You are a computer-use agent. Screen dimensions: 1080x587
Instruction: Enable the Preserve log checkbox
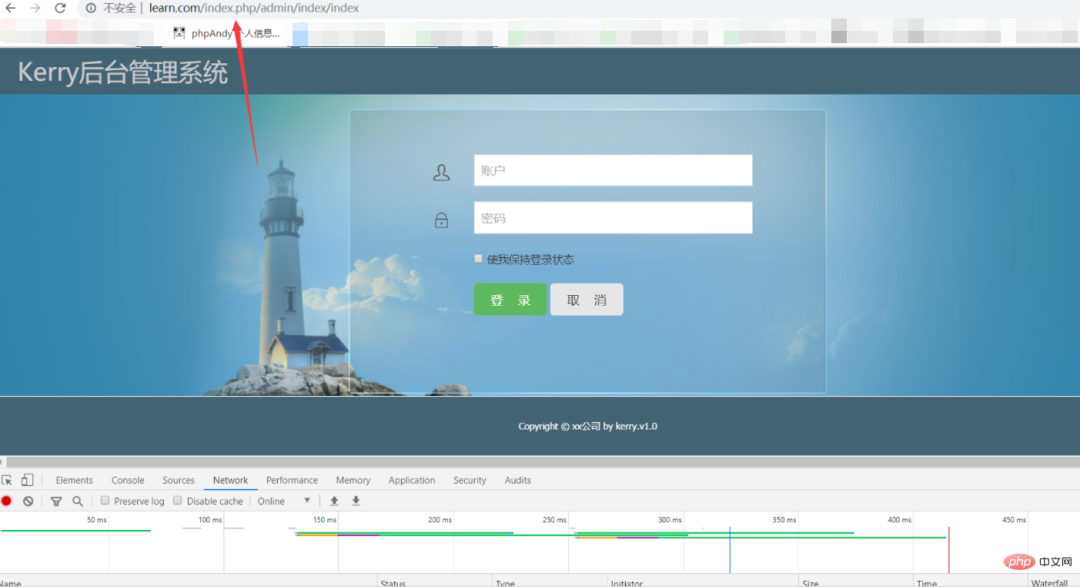105,501
